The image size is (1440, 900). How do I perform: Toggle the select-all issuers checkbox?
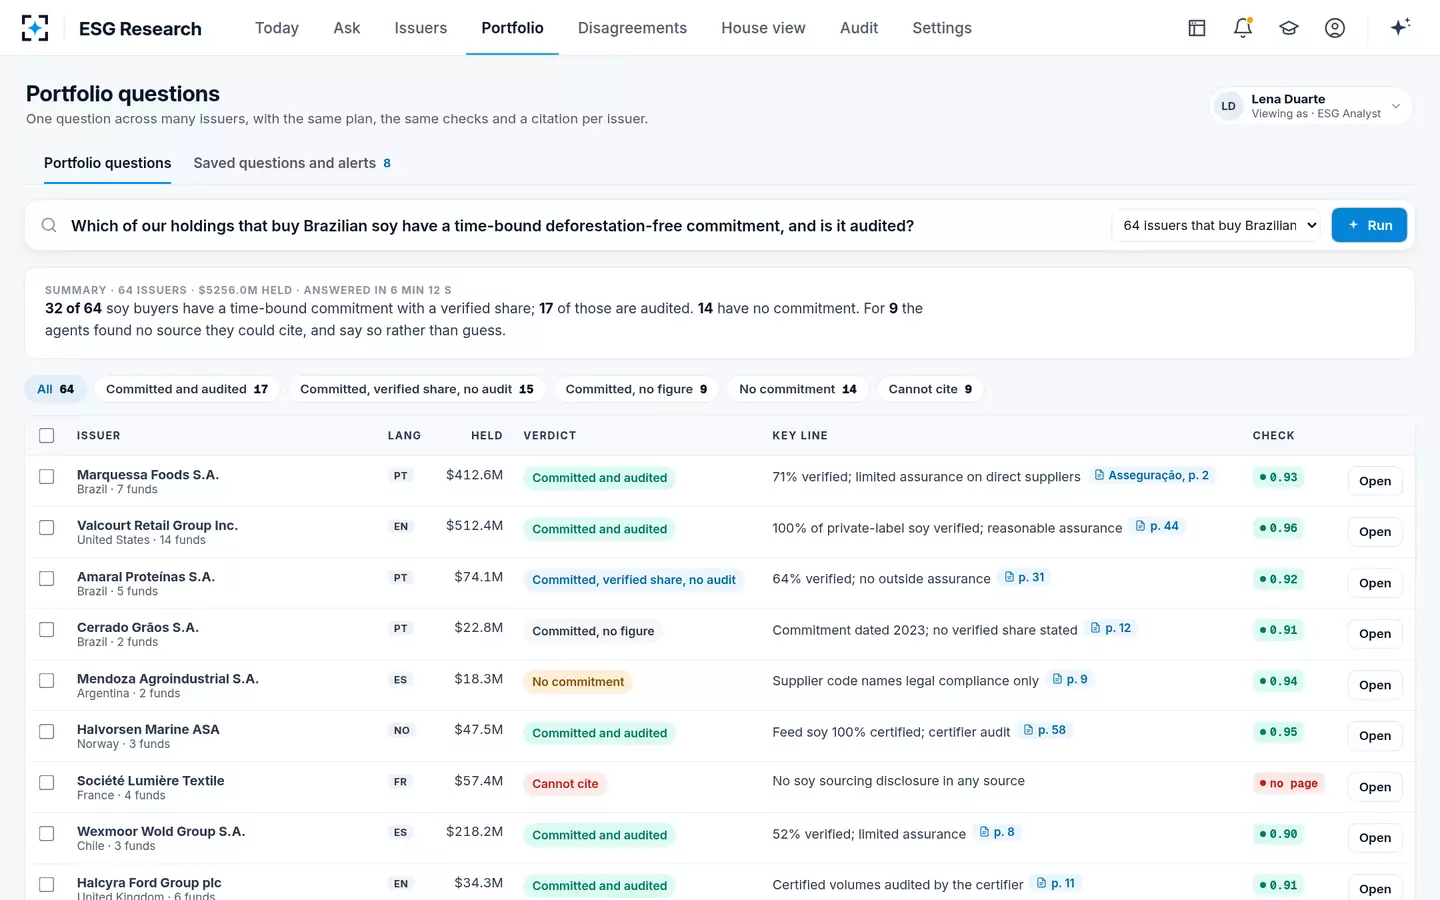click(47, 435)
